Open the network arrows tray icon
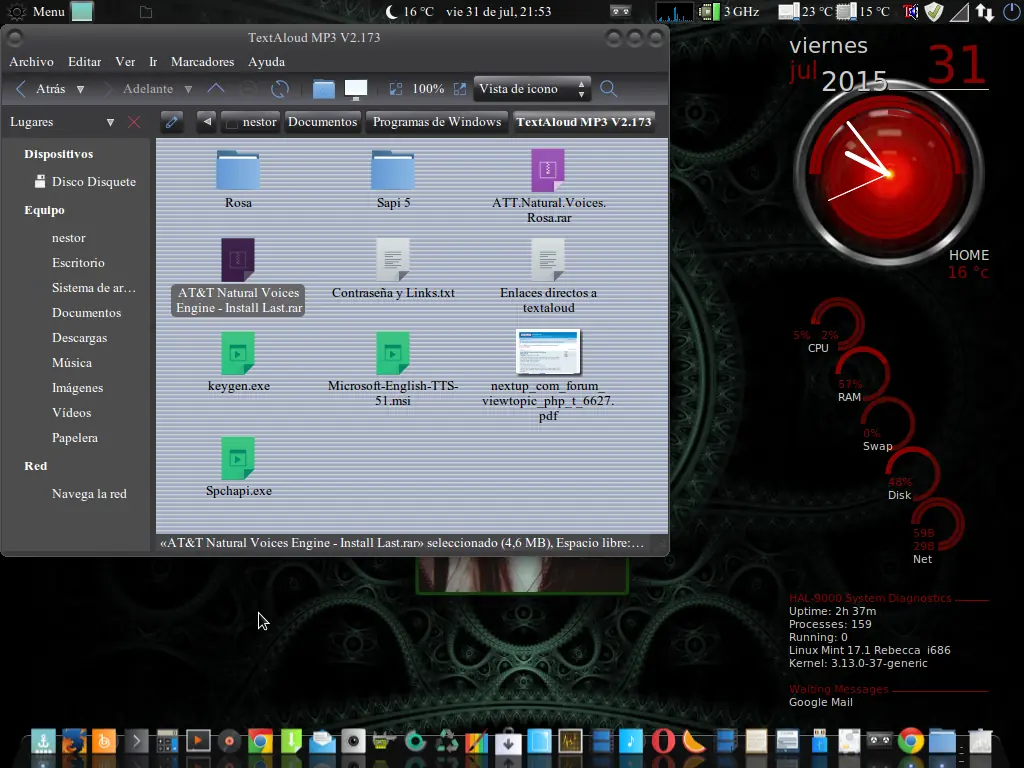 [x=985, y=12]
